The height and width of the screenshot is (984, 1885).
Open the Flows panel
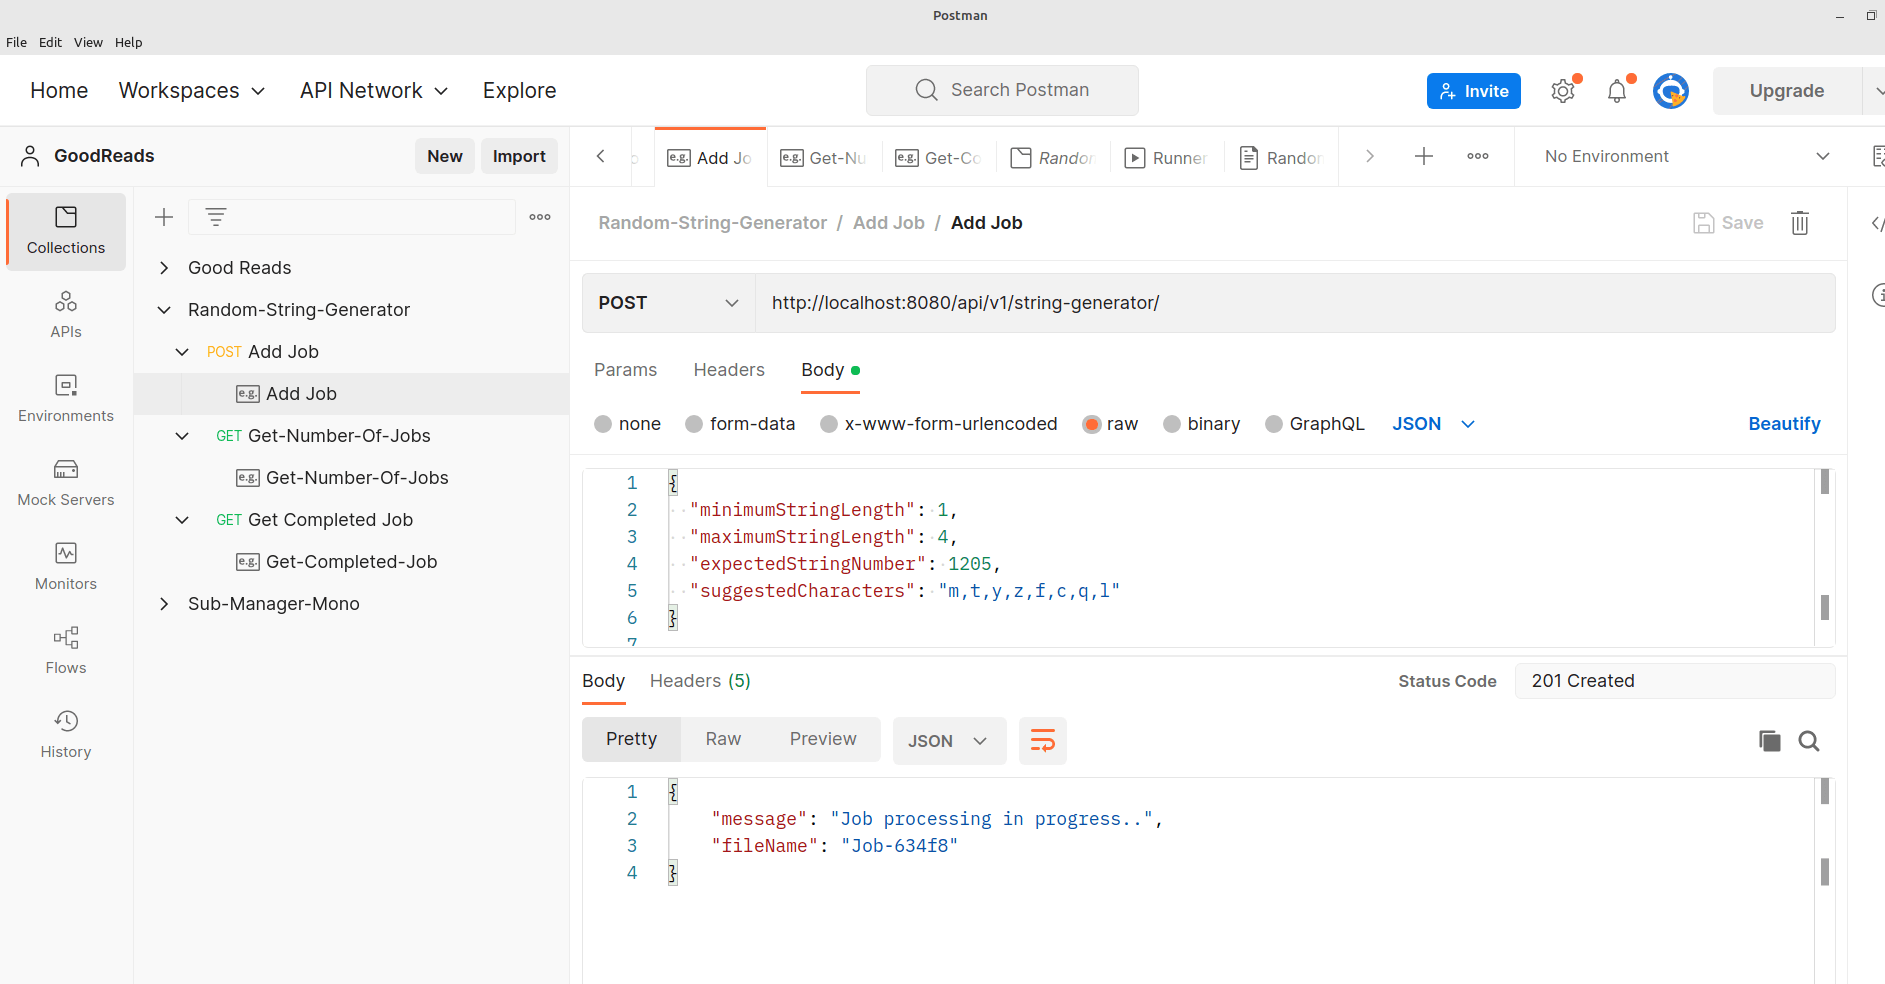click(65, 650)
